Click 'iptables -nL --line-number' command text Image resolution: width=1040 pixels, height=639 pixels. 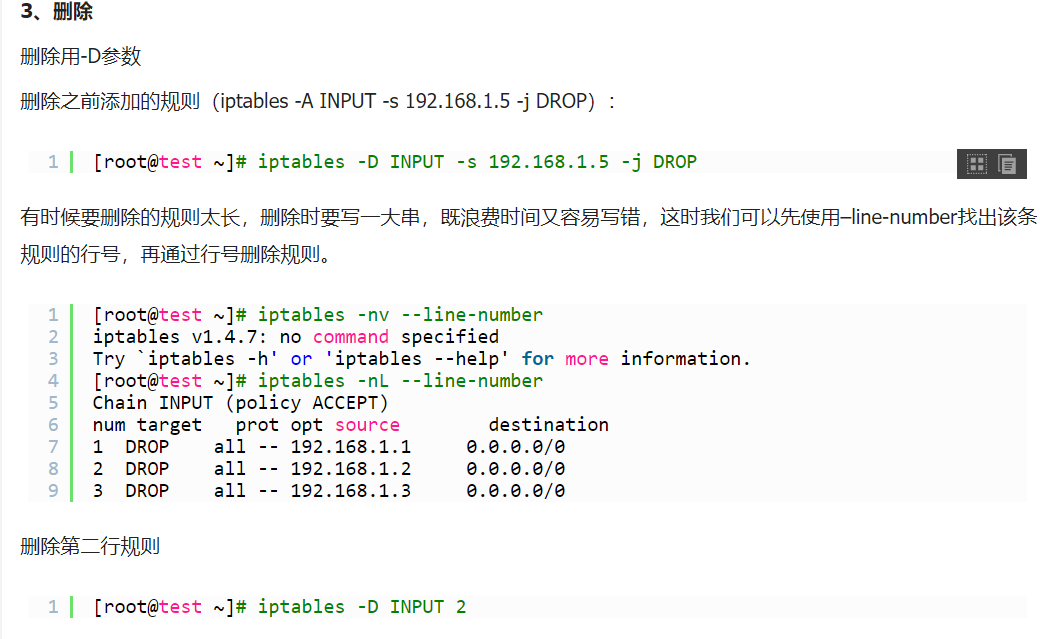[400, 381]
